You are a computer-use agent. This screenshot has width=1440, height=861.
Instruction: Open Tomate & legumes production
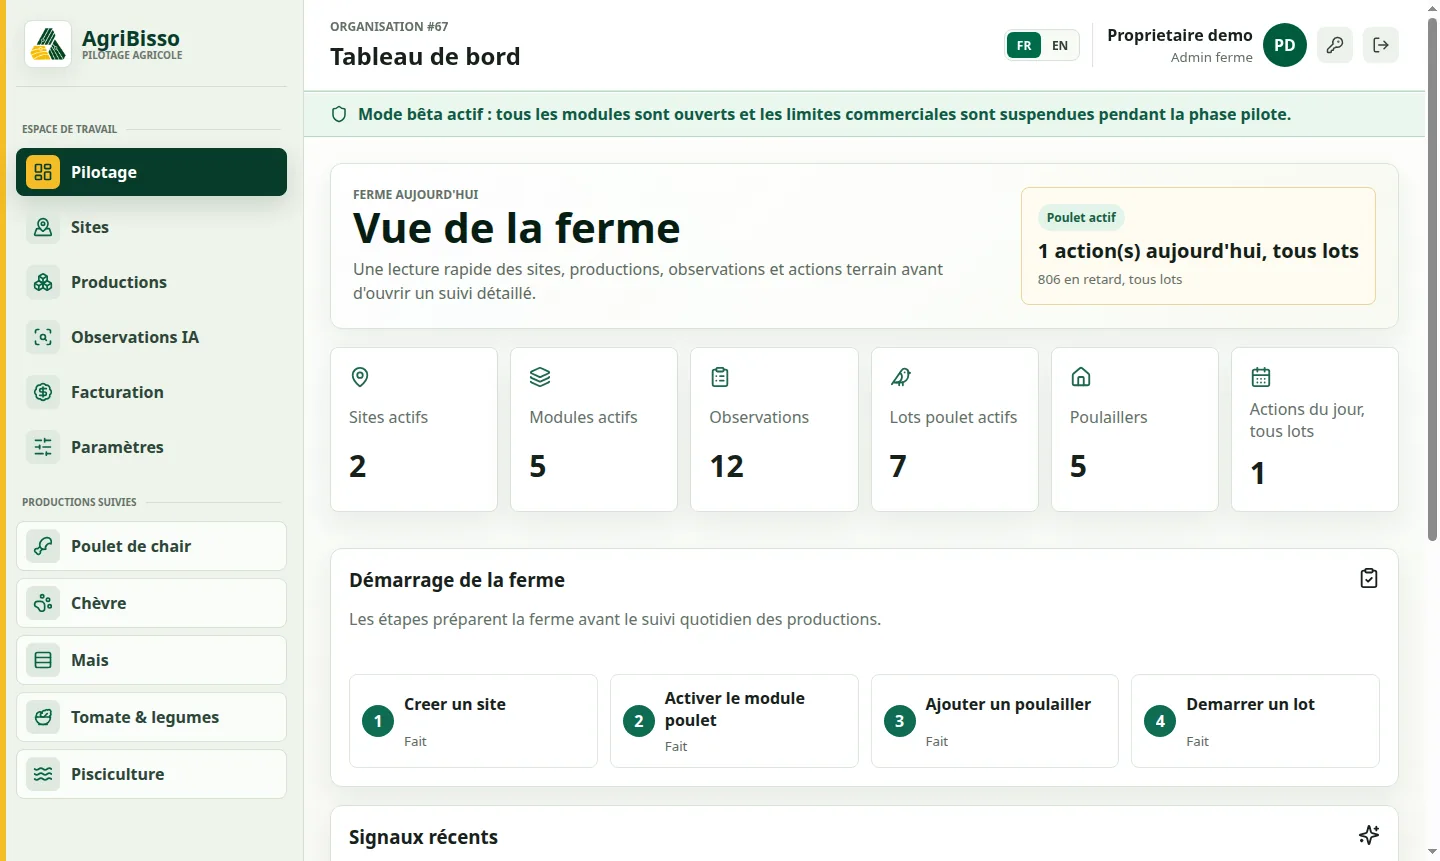[x=151, y=717]
